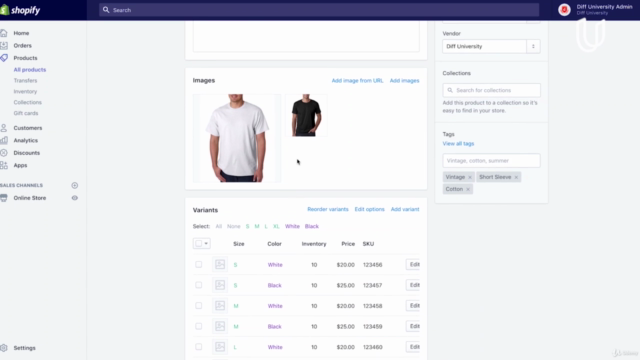Add a sales channel with plus icon
The width and height of the screenshot is (640, 360).
(x=75, y=185)
